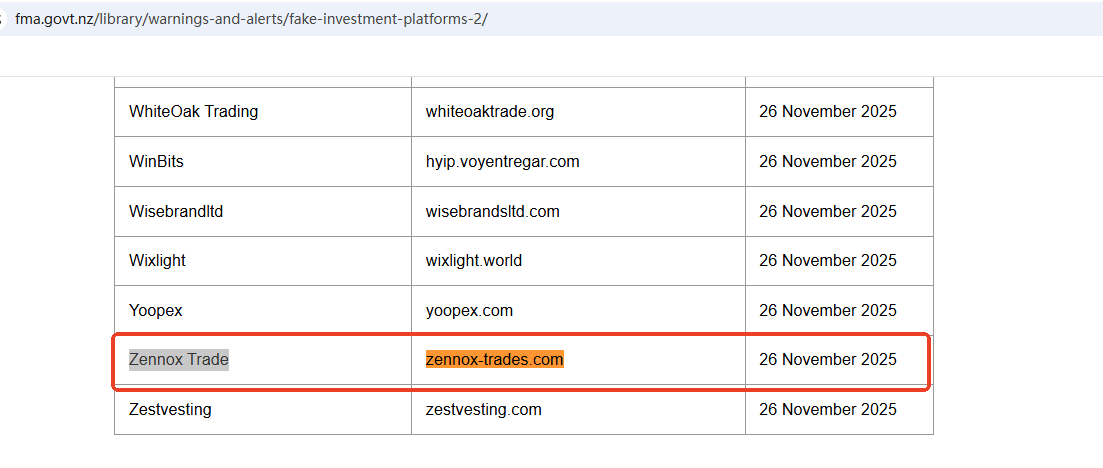
Task: Click the site info icon beside URL
Action: point(3,19)
